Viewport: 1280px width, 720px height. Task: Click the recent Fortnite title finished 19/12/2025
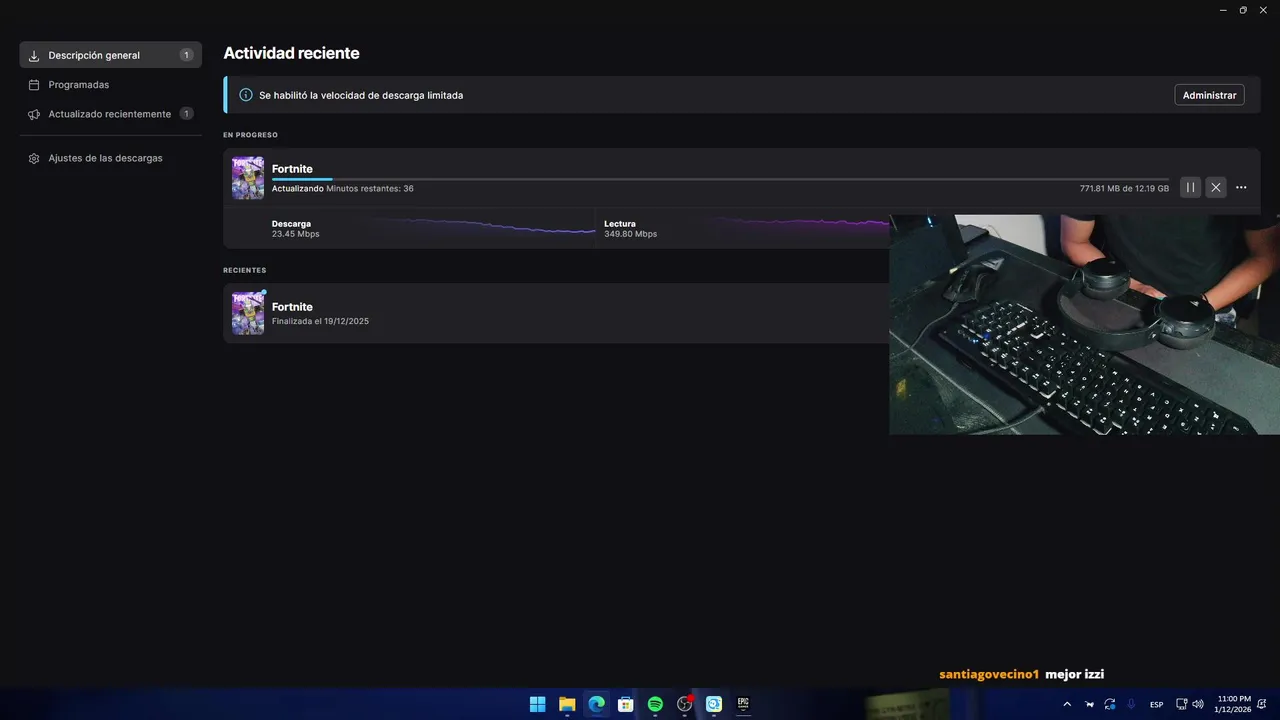tap(292, 307)
